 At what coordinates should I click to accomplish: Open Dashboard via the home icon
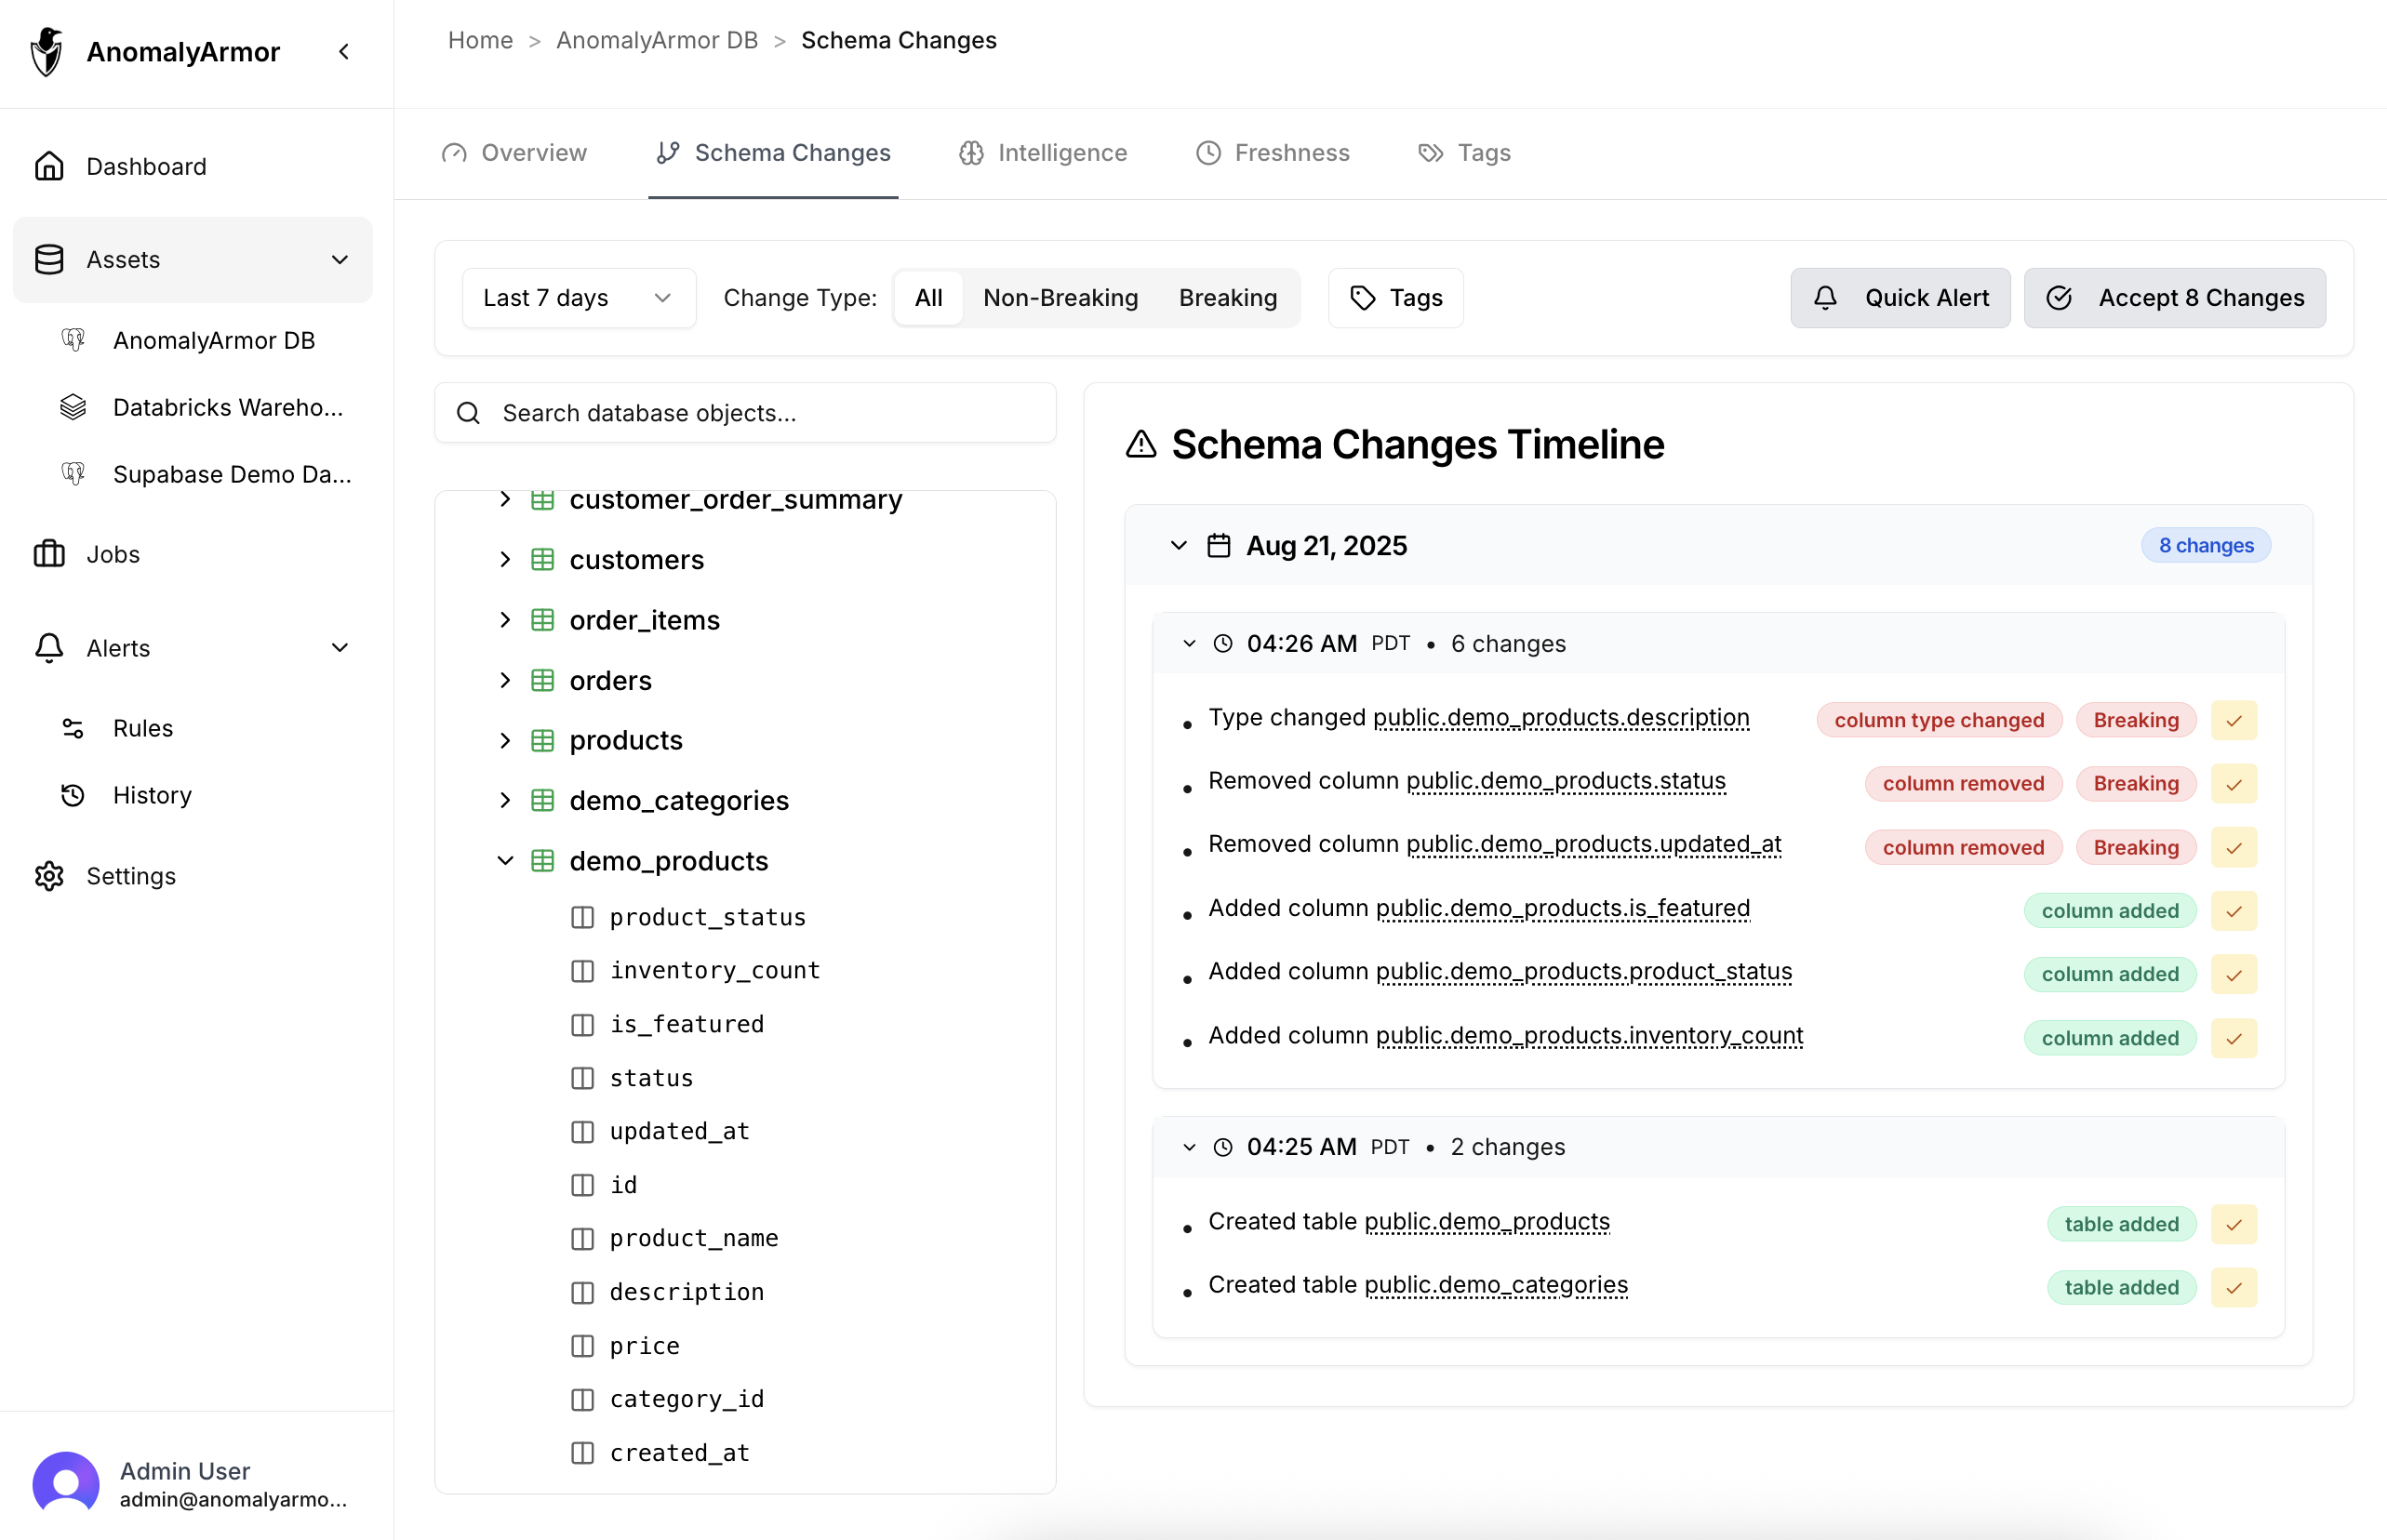pos(49,166)
